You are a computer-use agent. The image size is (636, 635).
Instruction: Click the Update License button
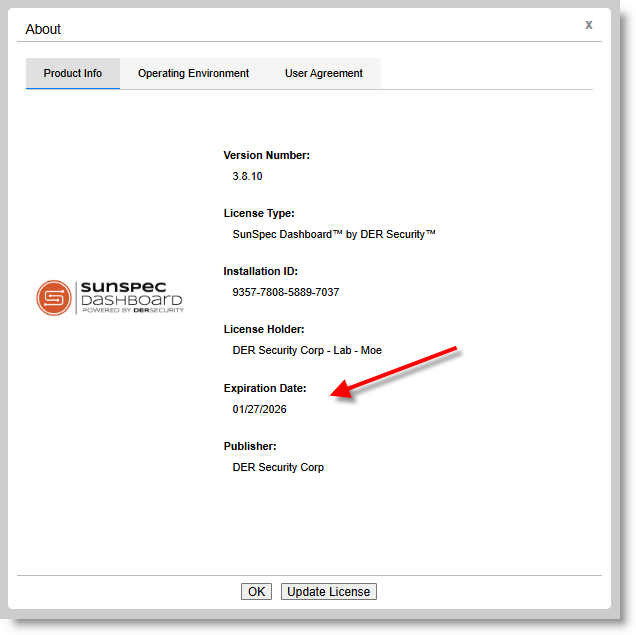pyautogui.click(x=328, y=592)
